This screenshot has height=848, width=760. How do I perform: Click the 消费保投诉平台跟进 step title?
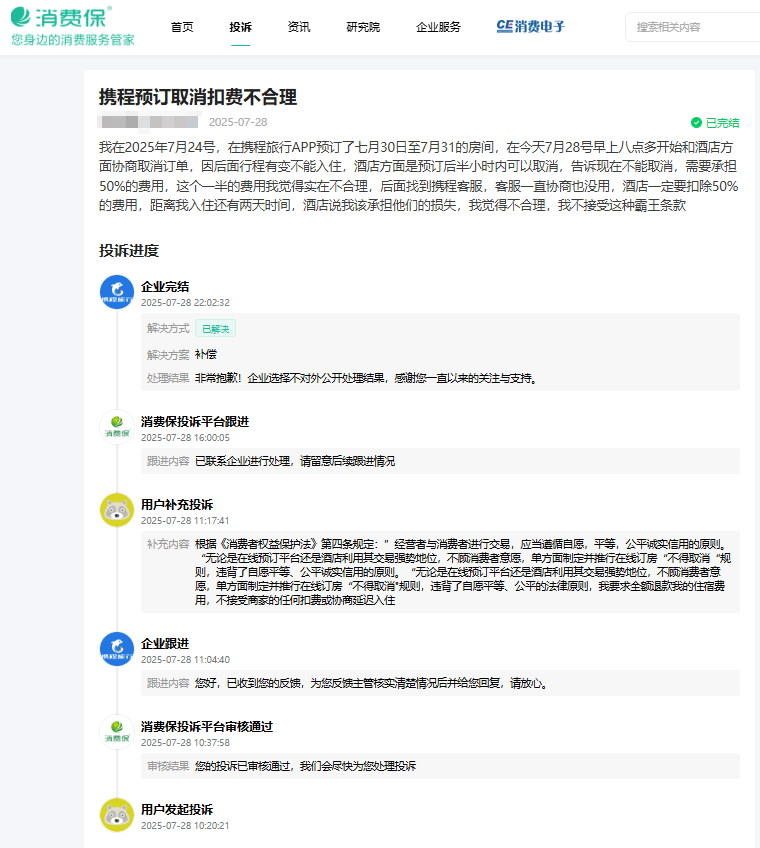pos(195,422)
